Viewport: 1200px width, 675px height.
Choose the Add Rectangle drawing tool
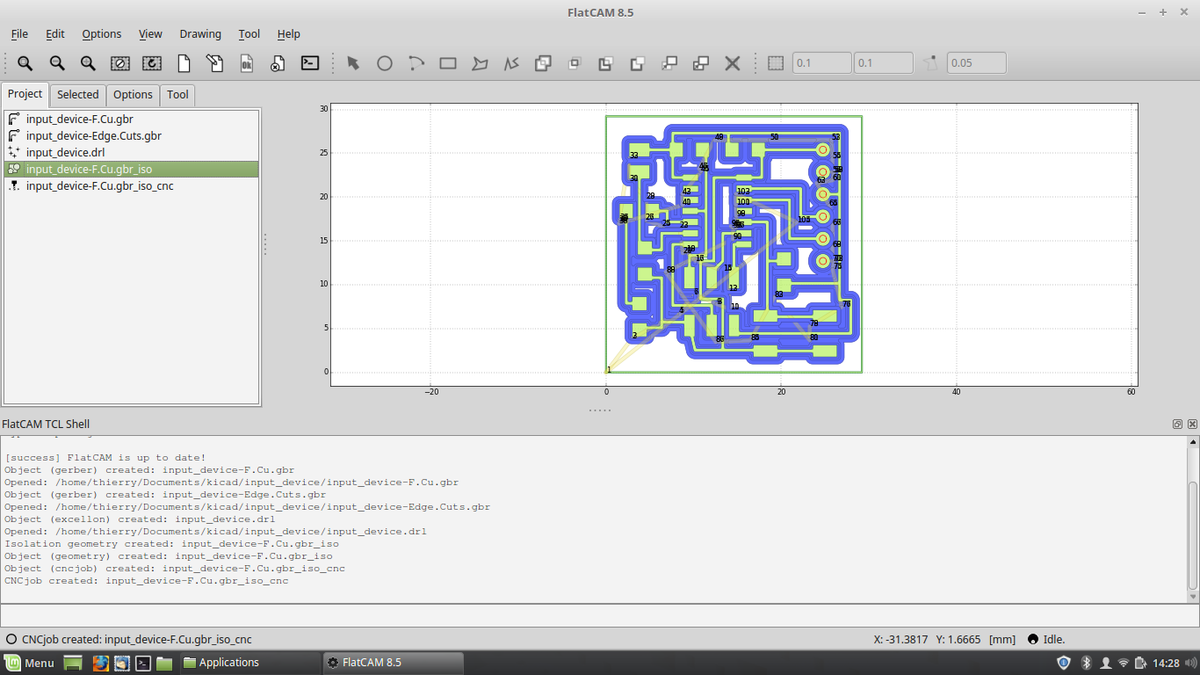(x=448, y=63)
